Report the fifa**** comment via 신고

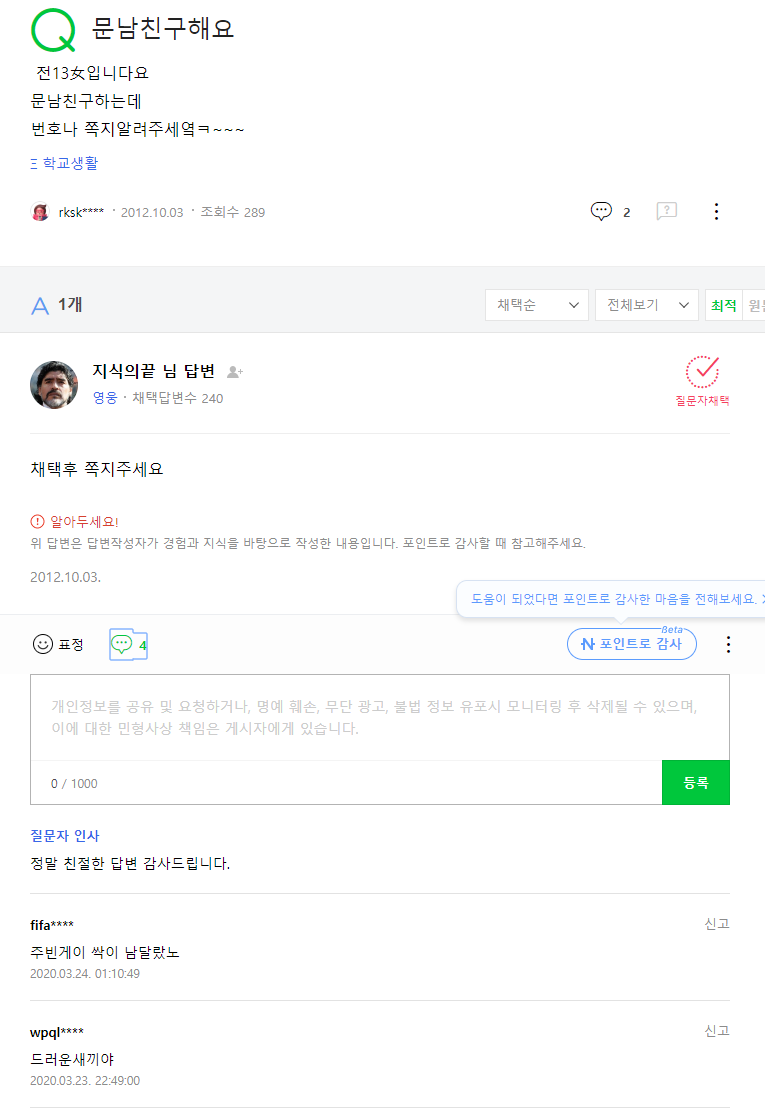tap(716, 924)
